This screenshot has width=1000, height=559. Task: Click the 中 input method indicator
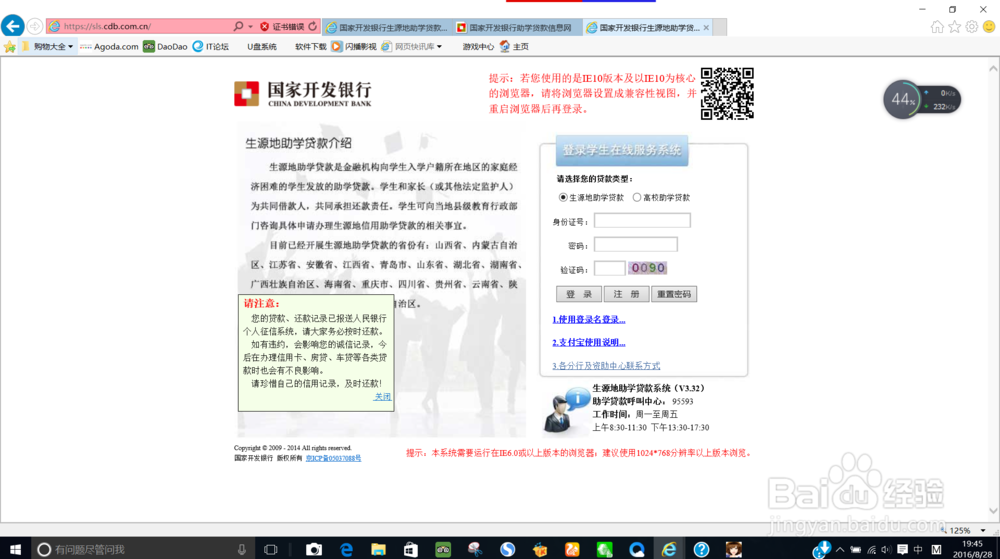click(918, 549)
